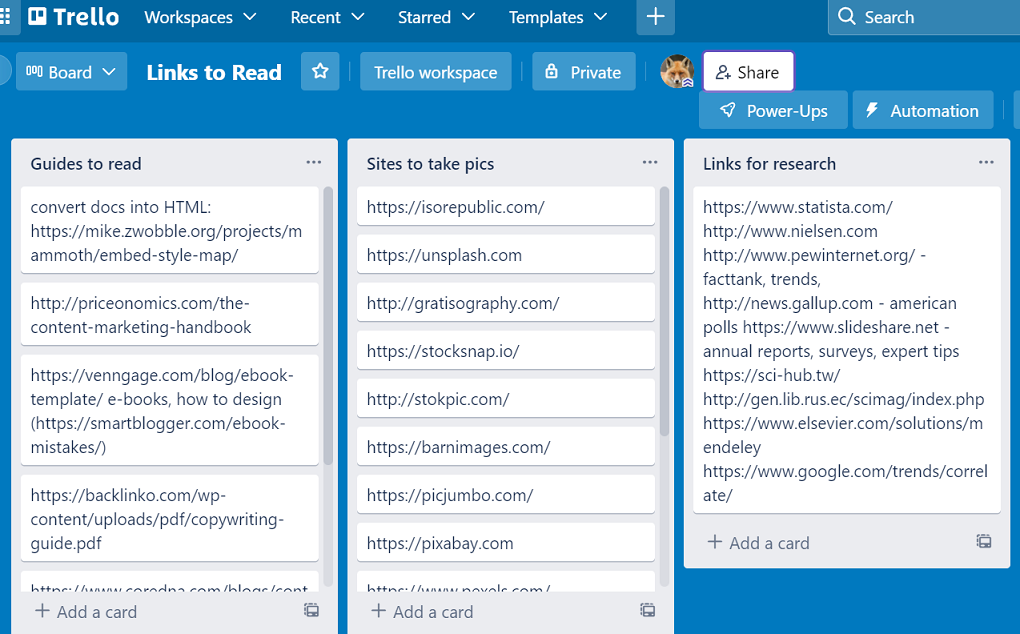Add a card to Links for research

(x=759, y=543)
